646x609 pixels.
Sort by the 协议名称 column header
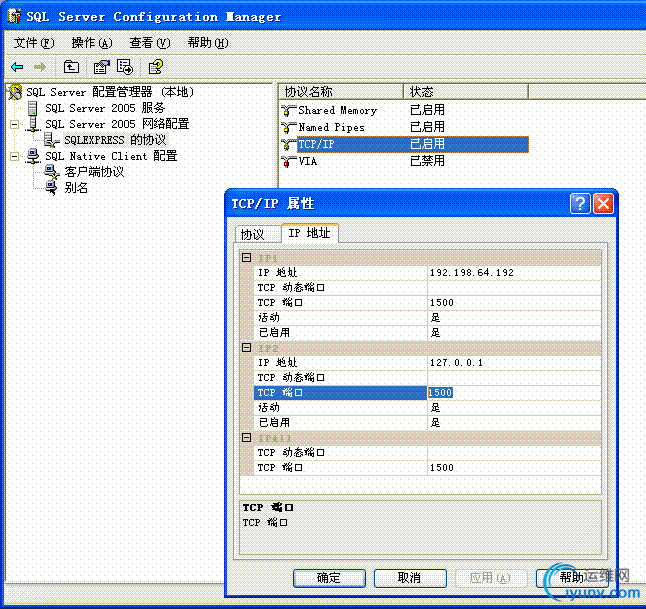click(x=341, y=91)
